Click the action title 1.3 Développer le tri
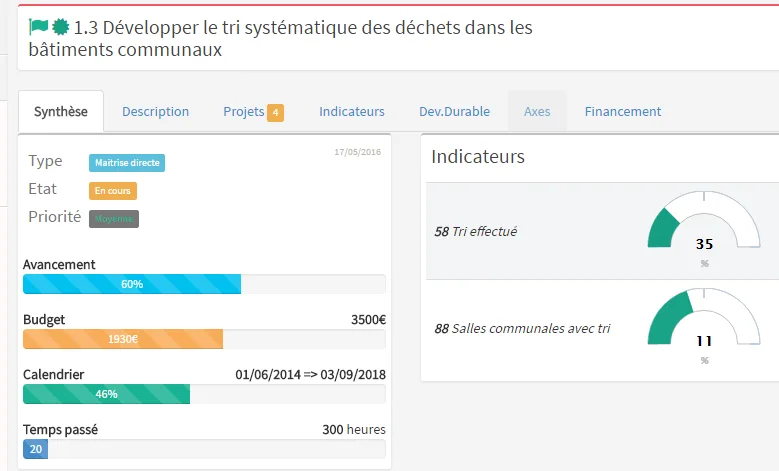779x471 pixels. [x=281, y=38]
